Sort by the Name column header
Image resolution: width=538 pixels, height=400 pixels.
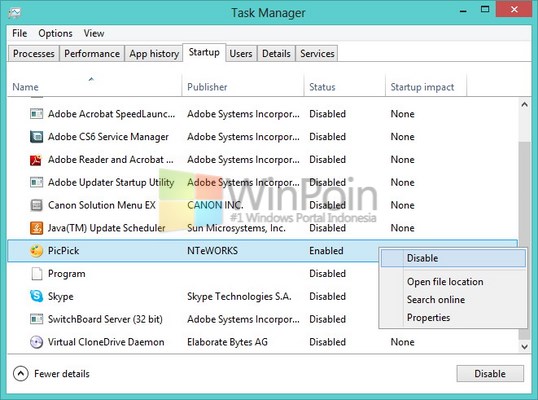coord(95,85)
